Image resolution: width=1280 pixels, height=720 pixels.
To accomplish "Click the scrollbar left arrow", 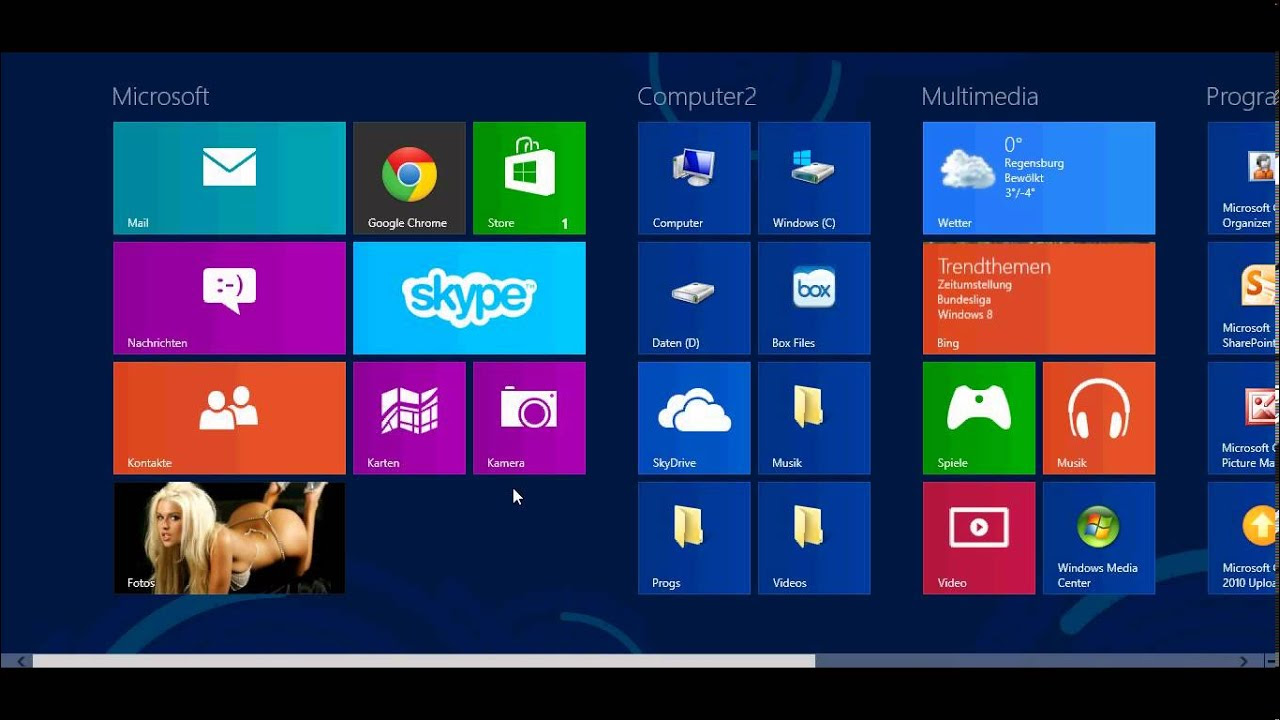I will click(x=19, y=661).
